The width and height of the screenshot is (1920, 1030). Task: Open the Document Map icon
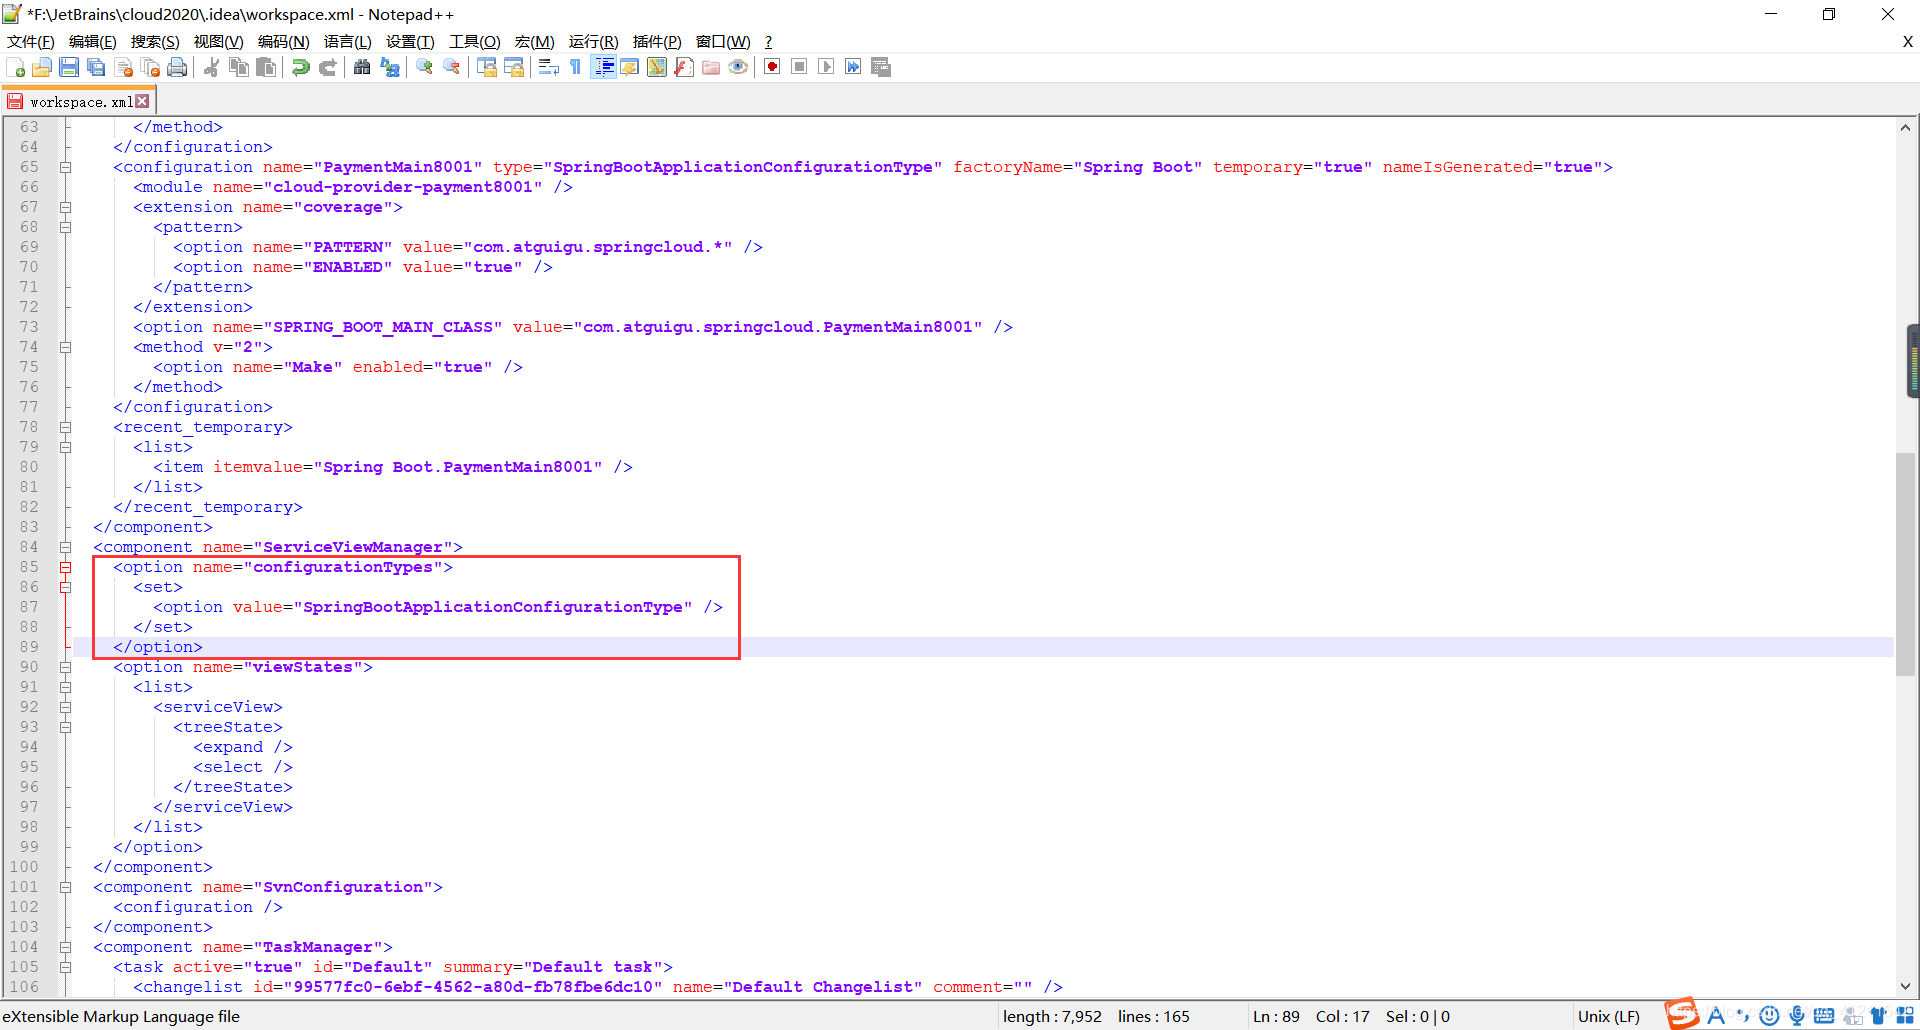(657, 67)
